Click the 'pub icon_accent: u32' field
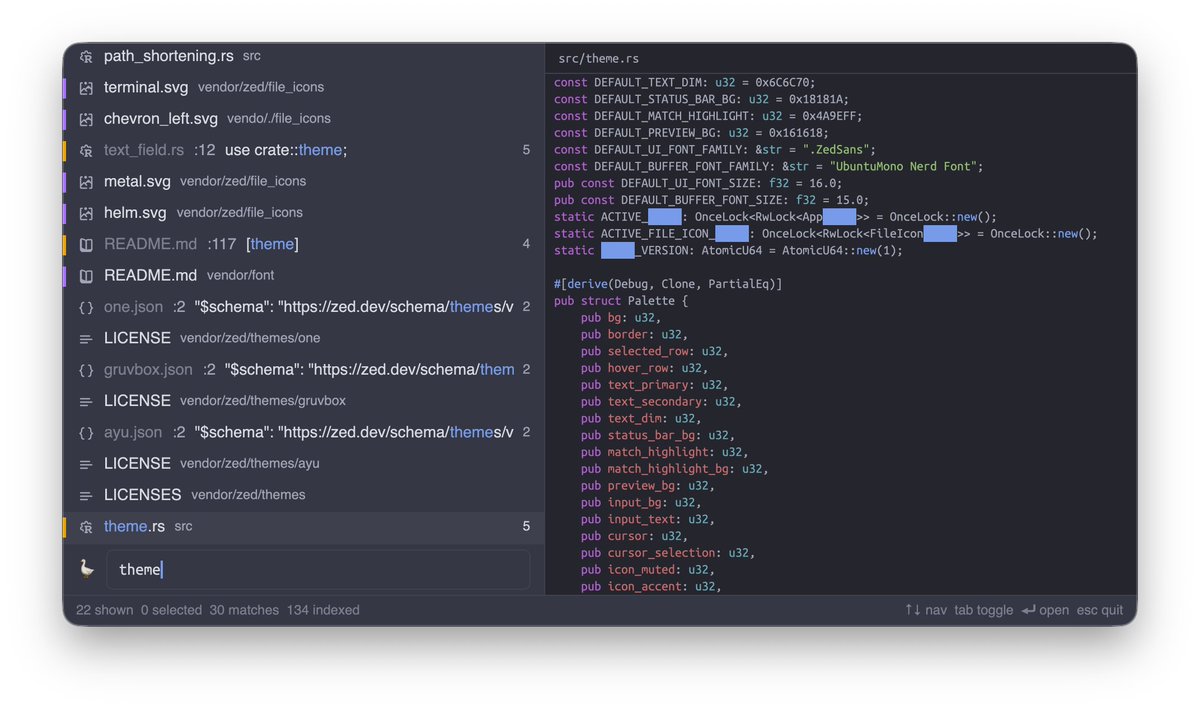The image size is (1200, 709). pos(651,586)
